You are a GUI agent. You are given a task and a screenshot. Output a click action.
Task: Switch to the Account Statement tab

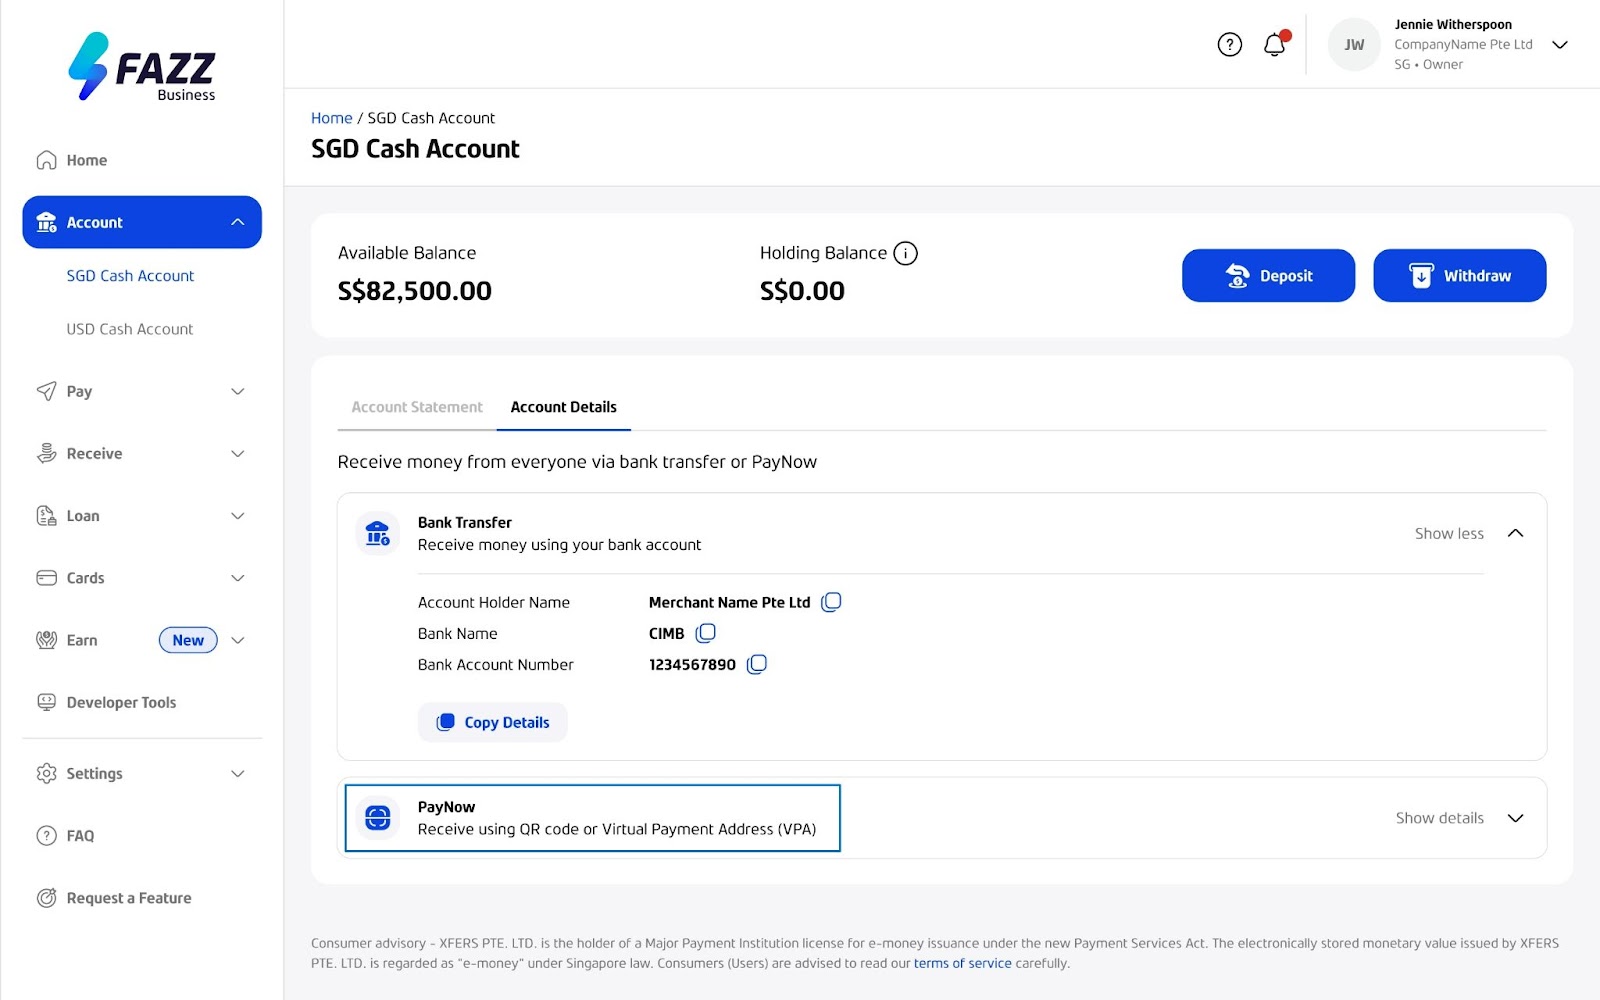click(x=417, y=407)
